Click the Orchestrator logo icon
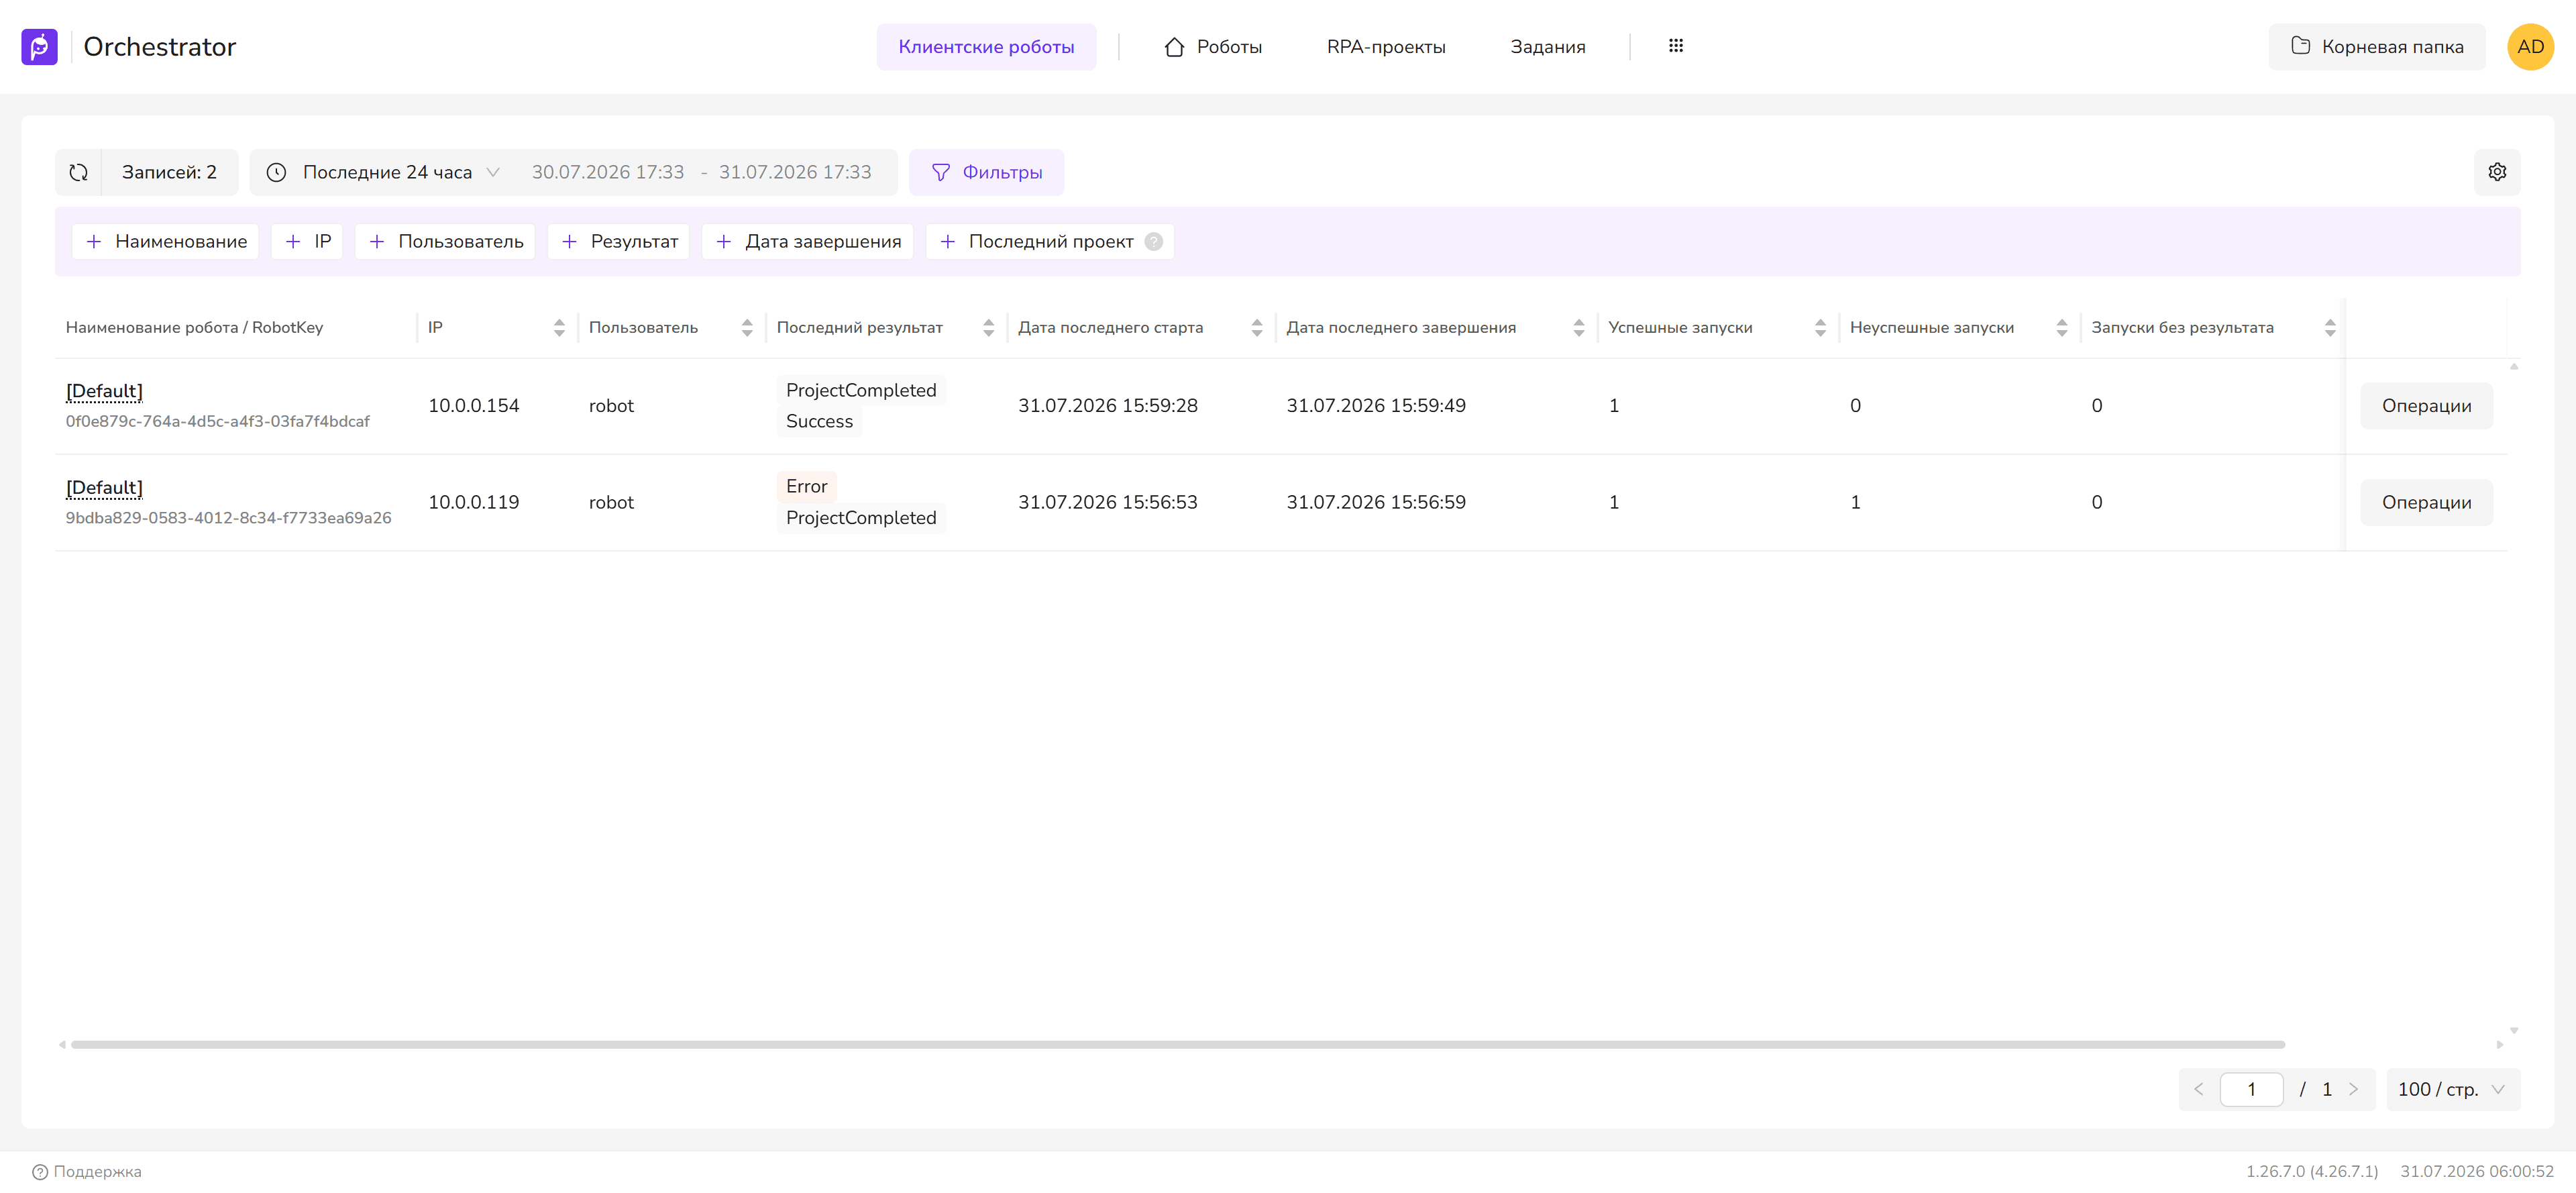This screenshot has height=1193, width=2576. pos(39,47)
